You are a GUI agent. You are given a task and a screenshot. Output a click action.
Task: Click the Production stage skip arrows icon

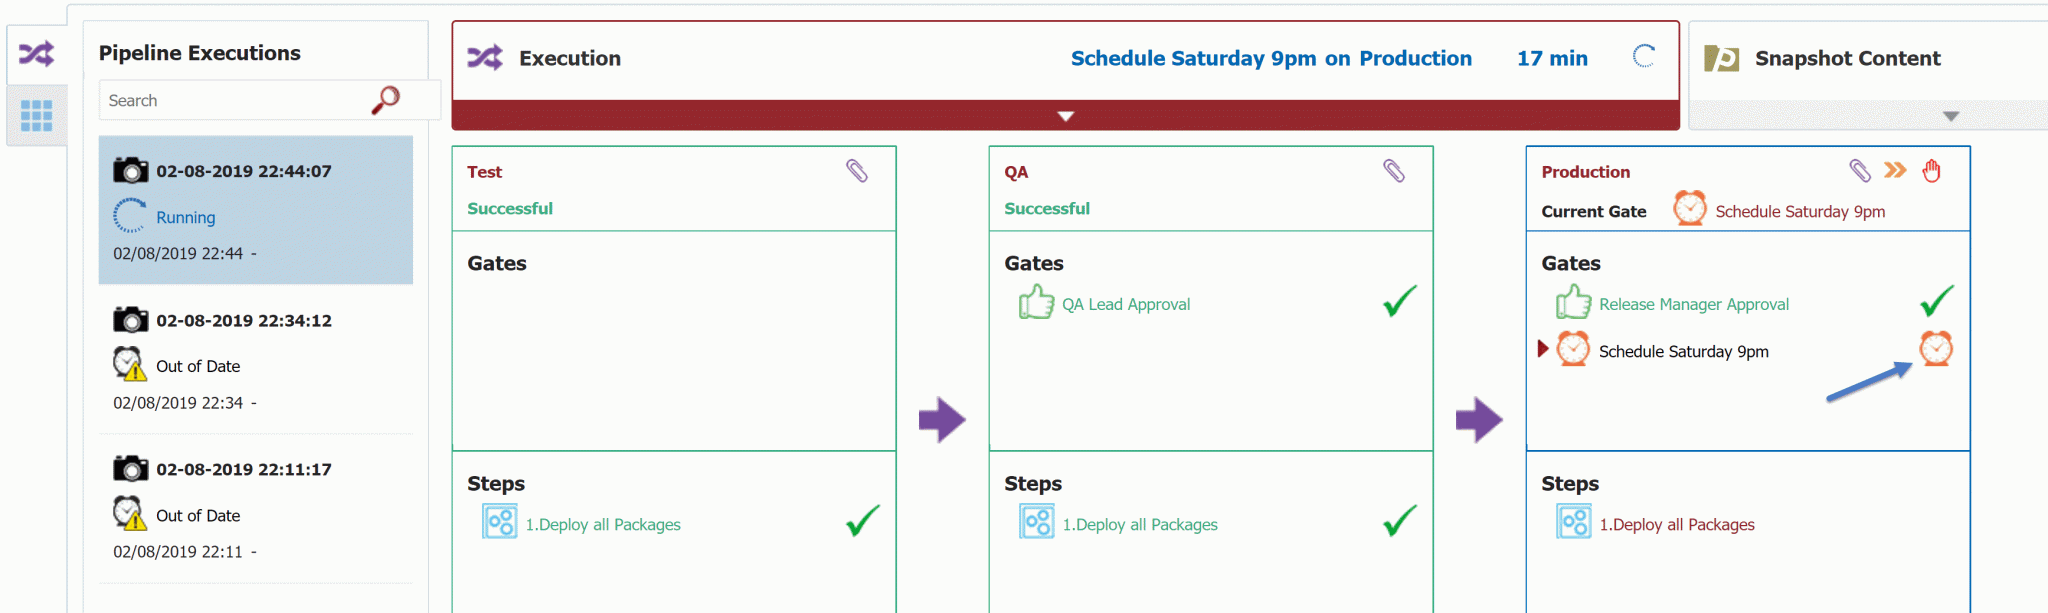click(1895, 170)
